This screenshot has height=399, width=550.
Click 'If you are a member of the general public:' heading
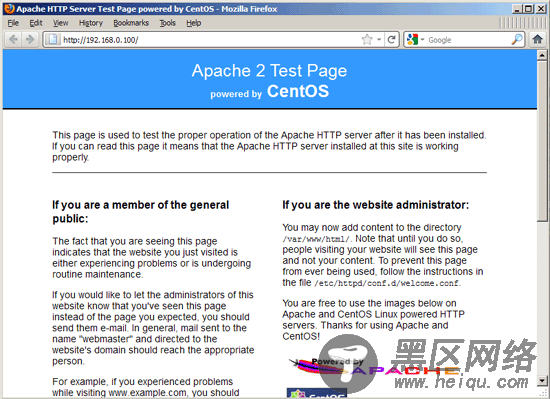pos(141,211)
